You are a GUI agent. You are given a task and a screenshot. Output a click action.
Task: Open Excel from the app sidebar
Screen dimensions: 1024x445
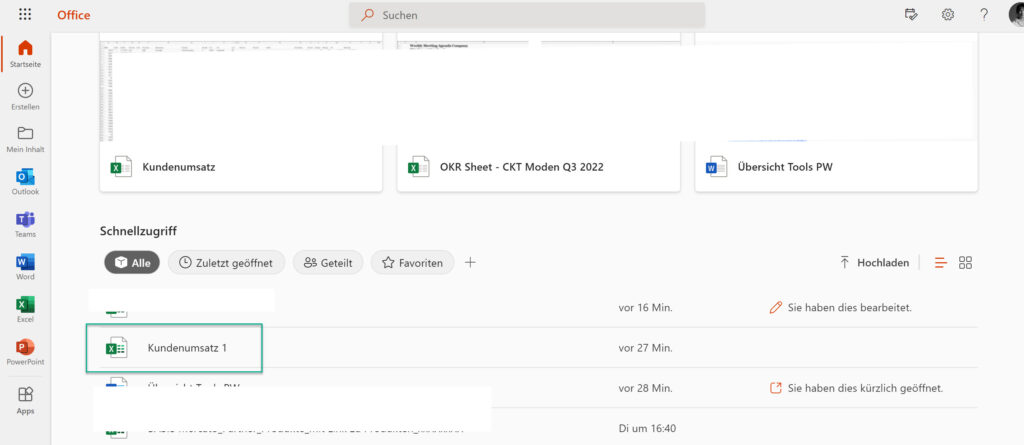pyautogui.click(x=25, y=305)
